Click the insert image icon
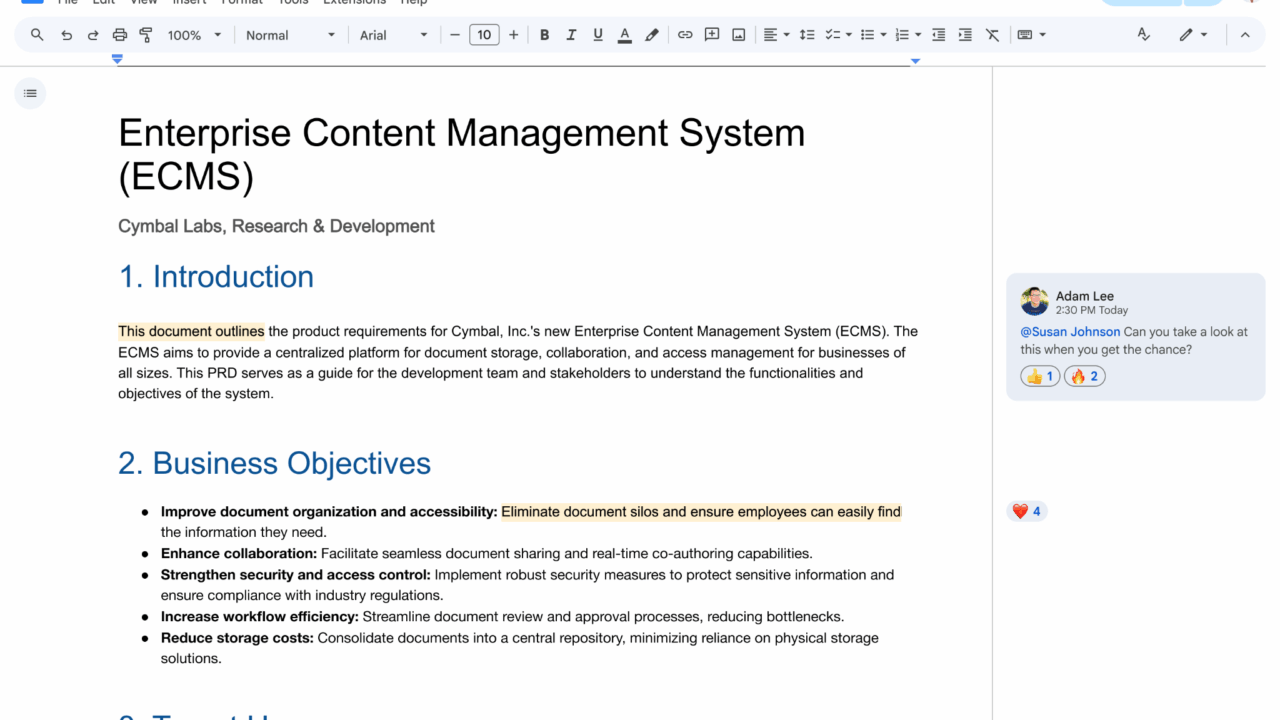 click(x=739, y=35)
